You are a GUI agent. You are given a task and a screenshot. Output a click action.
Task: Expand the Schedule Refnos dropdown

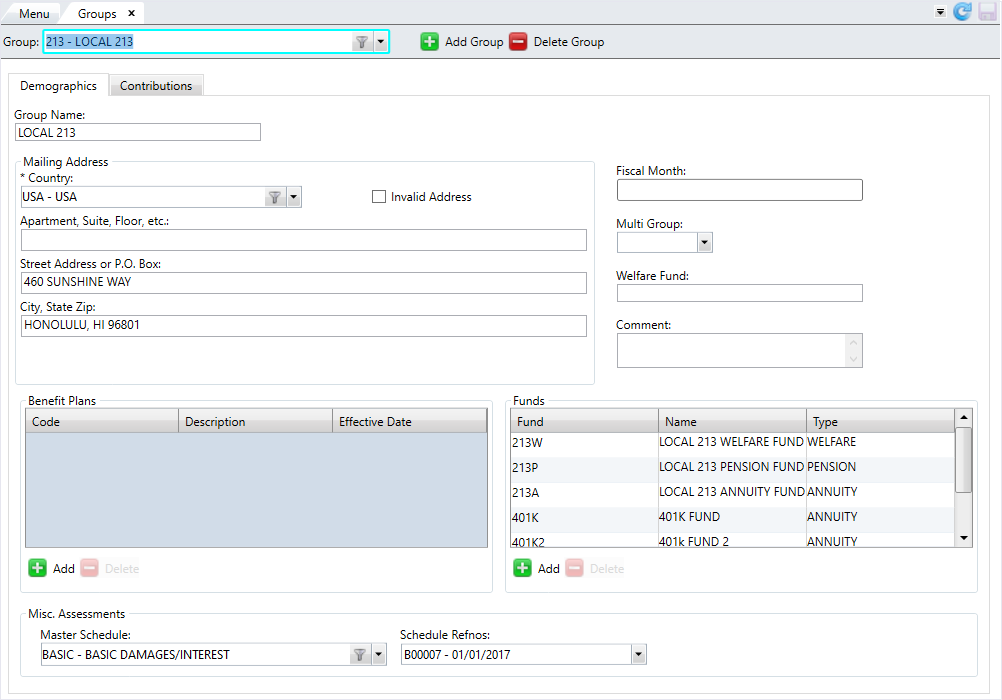pos(638,655)
